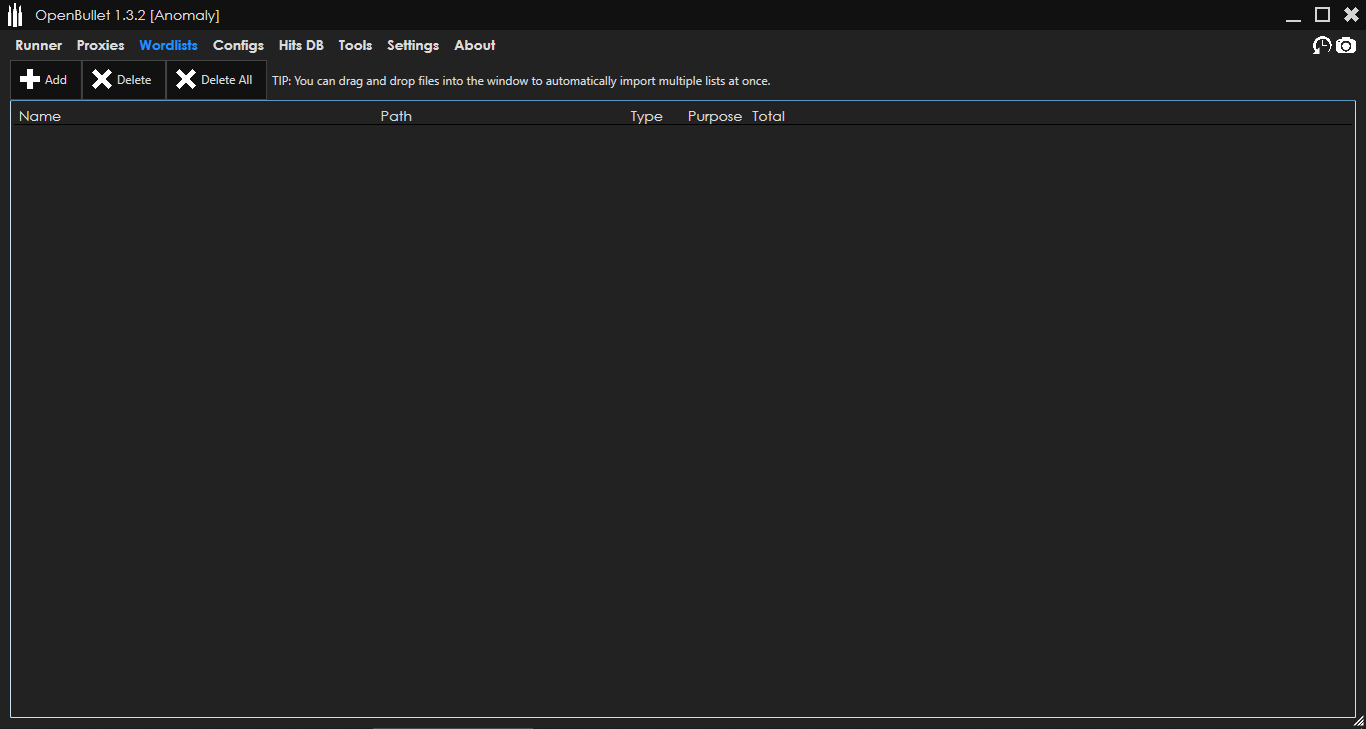Viewport: 1366px width, 729px height.
Task: Add a new wordlist
Action: 45,80
